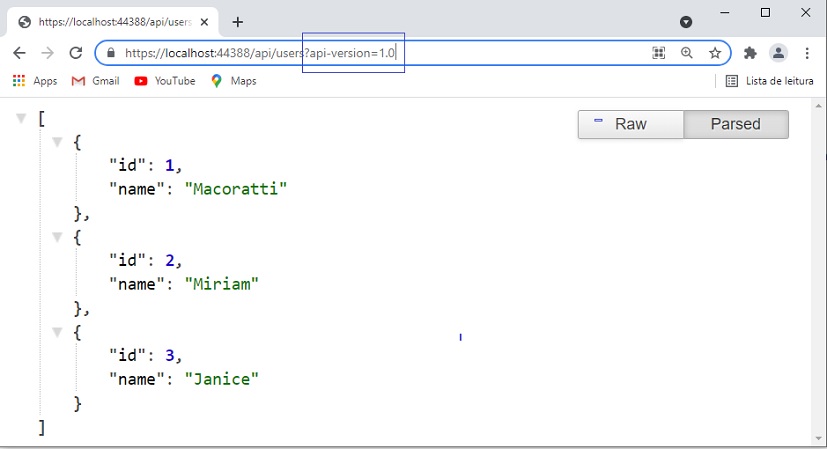
Task: Collapse the object containing Janice
Action: pos(57,332)
